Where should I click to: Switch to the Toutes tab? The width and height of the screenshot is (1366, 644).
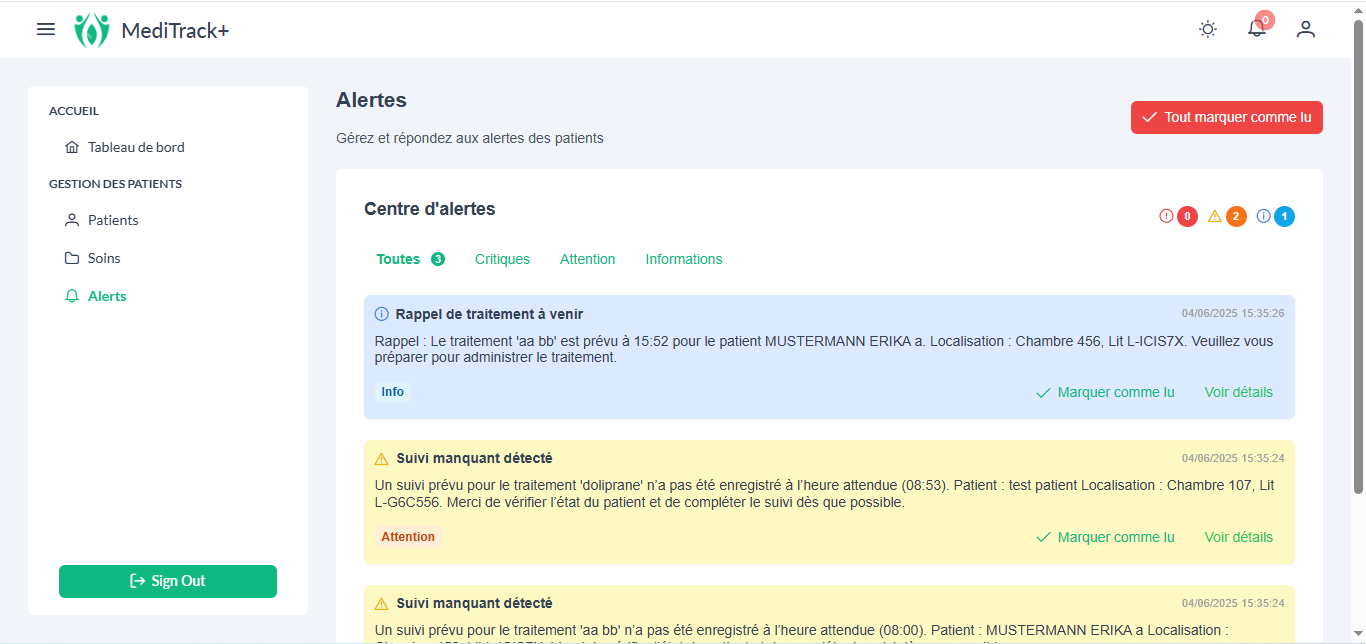point(410,259)
